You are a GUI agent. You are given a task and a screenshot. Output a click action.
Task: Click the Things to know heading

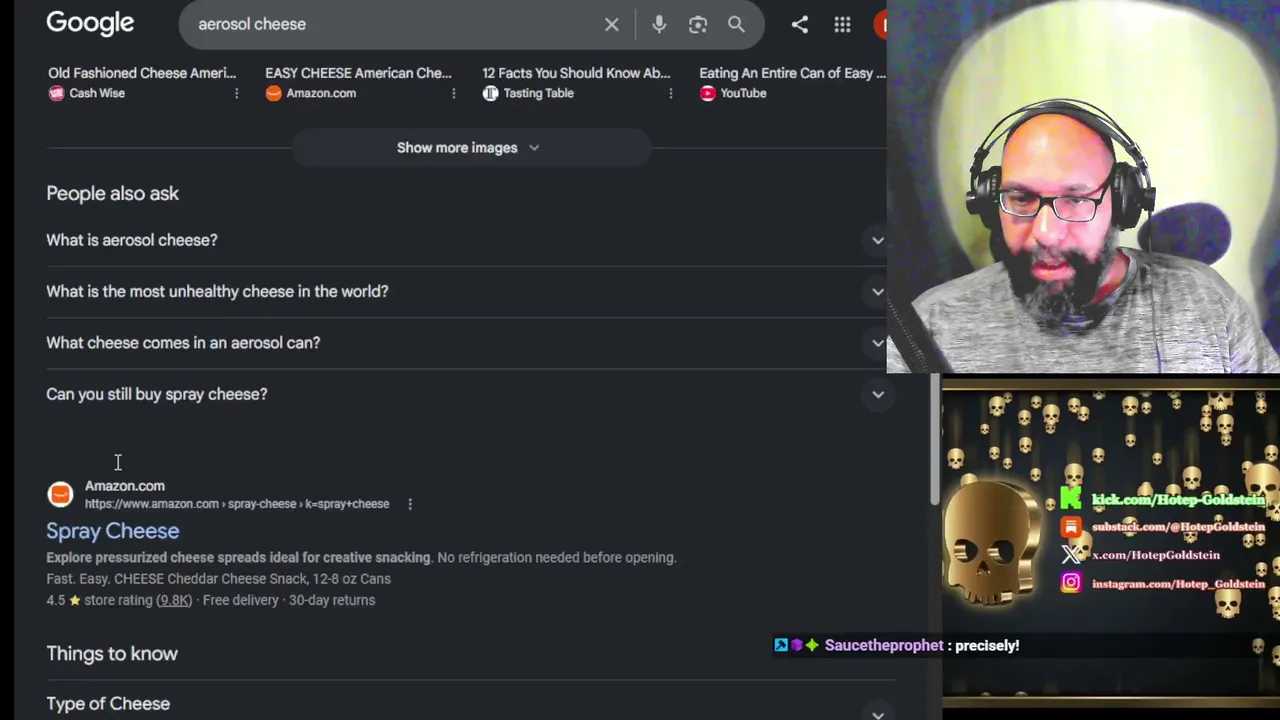(112, 654)
